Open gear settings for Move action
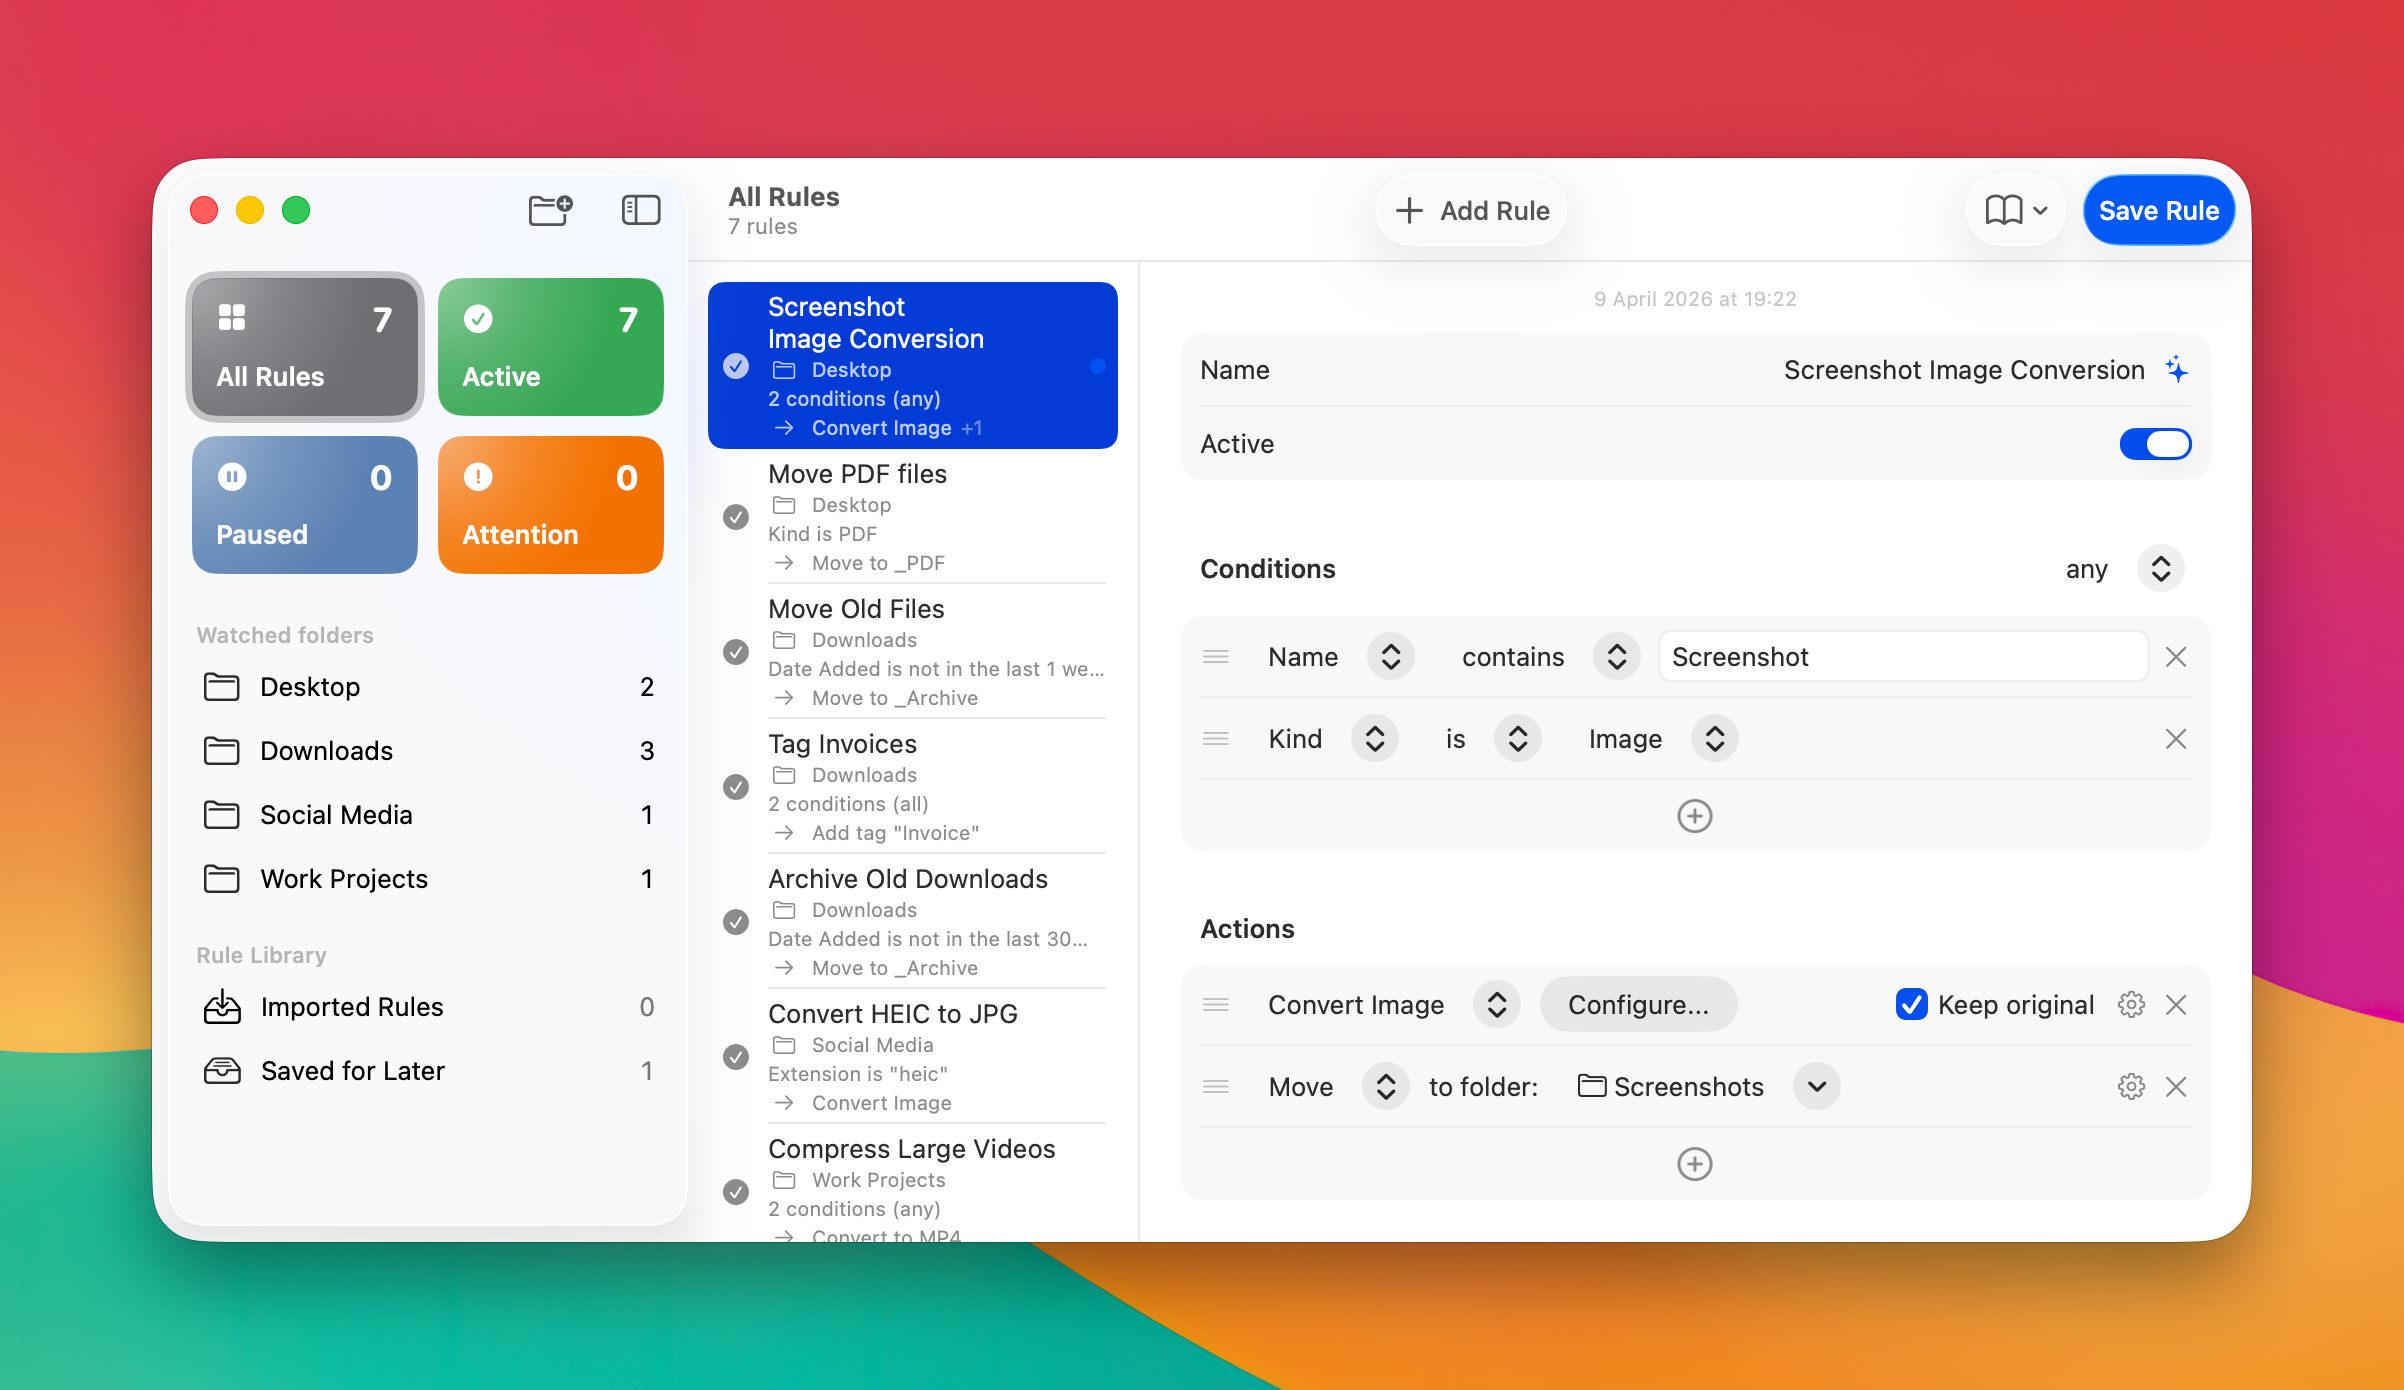Viewport: 2404px width, 1390px height. point(2131,1087)
